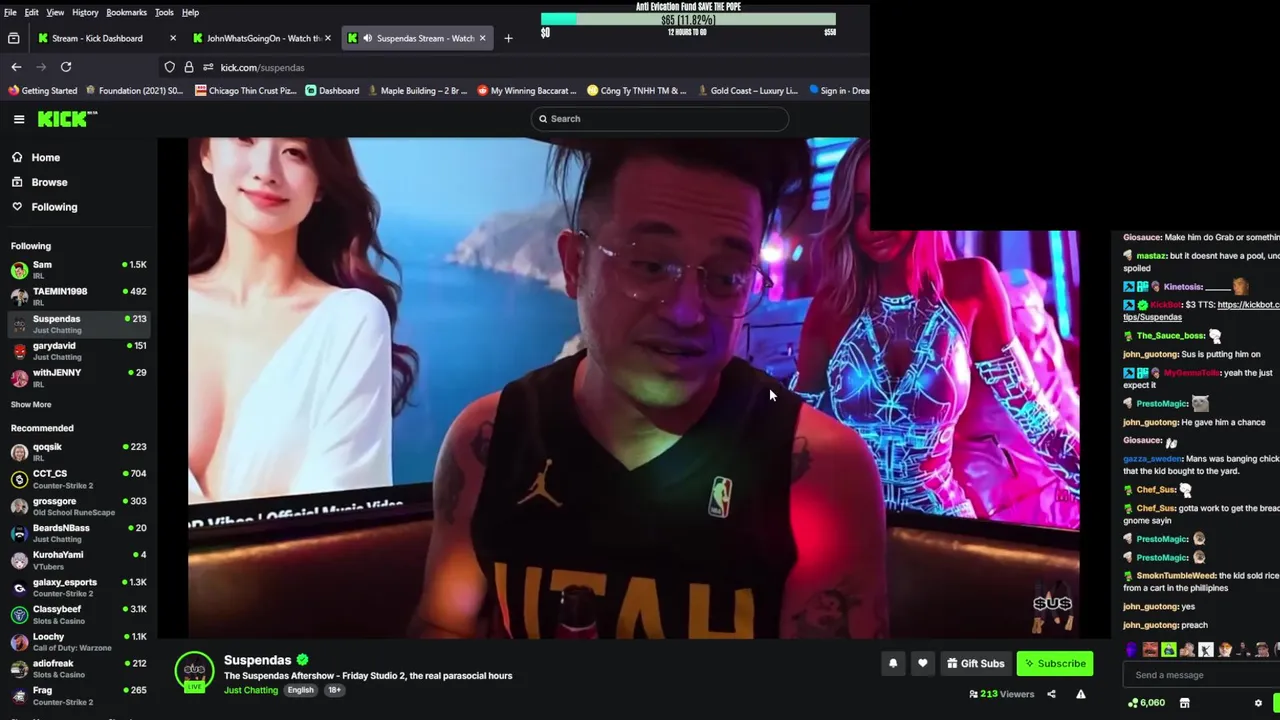Open qoqsik in Recommended

click(78, 452)
